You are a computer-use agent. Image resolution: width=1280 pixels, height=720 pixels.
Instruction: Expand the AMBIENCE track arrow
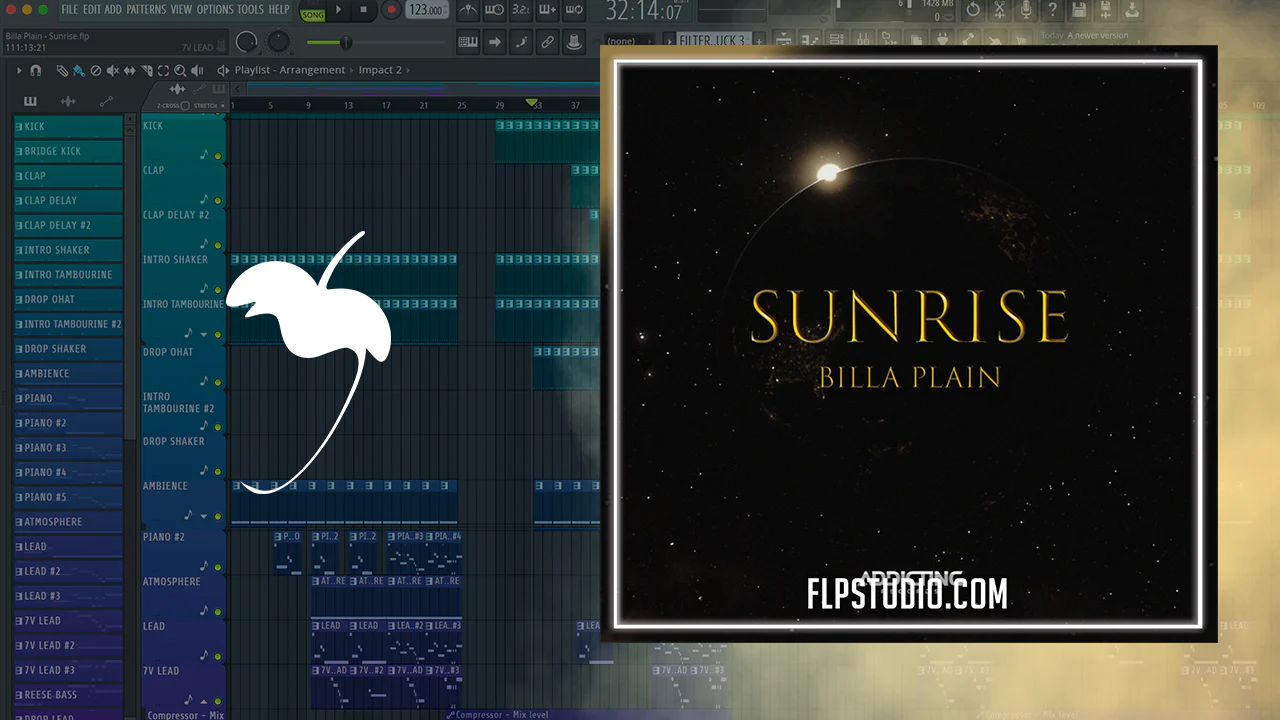tap(203, 515)
